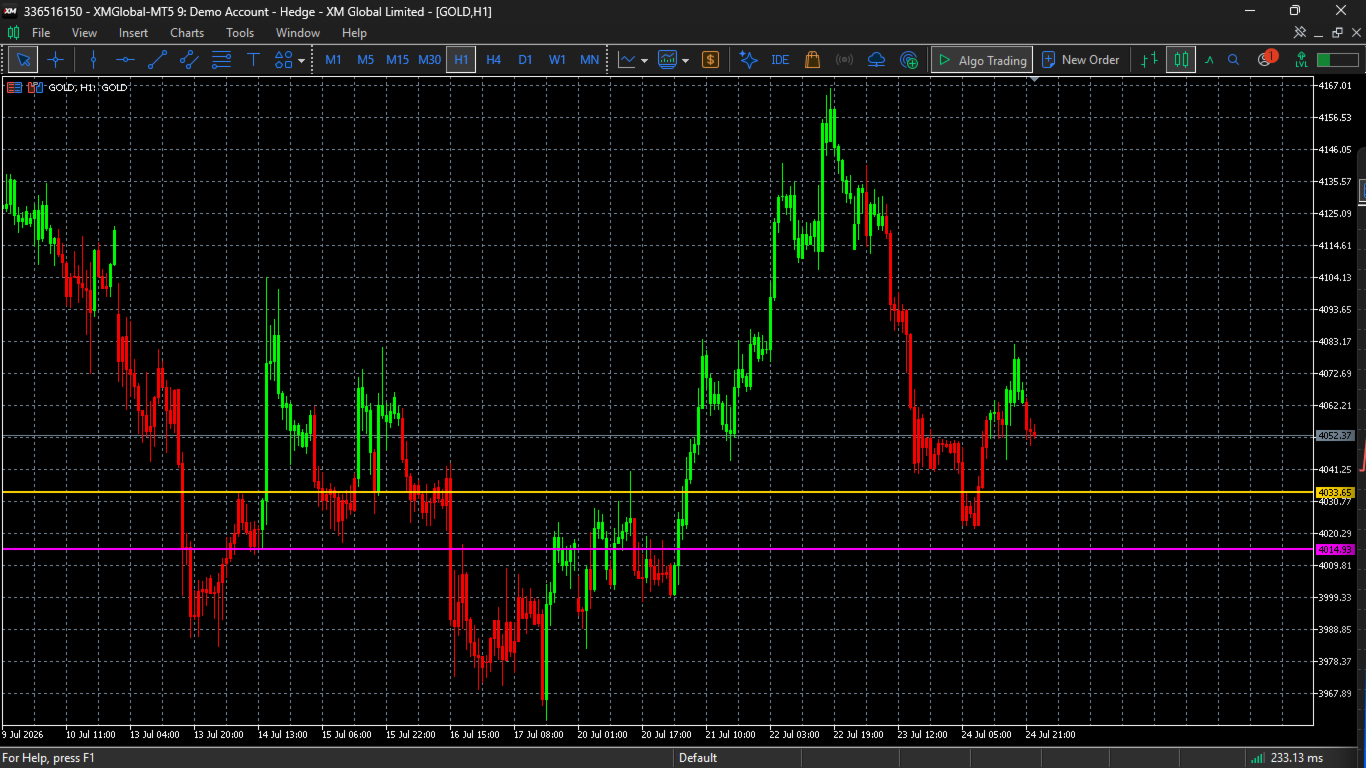1366x768 pixels.
Task: Switch chart to candlestick mode
Action: click(1181, 60)
